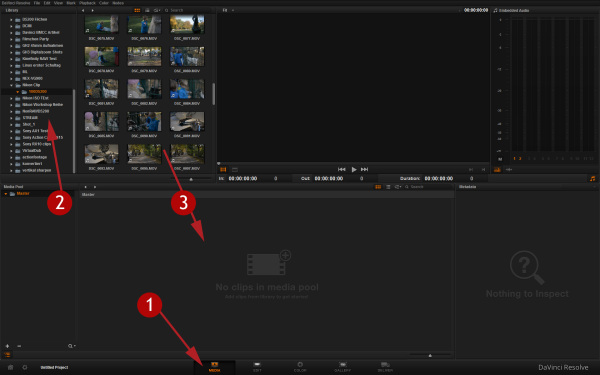Viewport: 600px width, 375px height.
Task: Open the File menu
Action: (37, 3)
